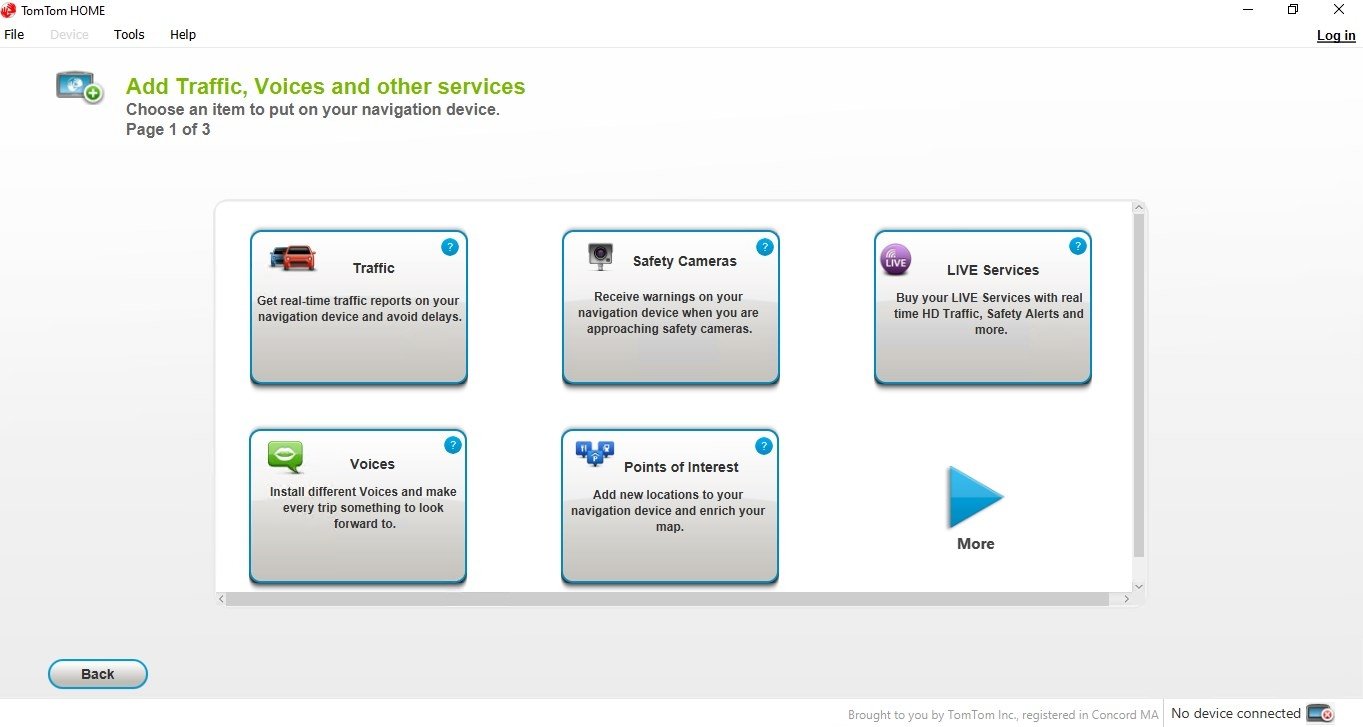This screenshot has height=727, width=1363.
Task: Click the purple LIVE Services icon
Action: [895, 260]
